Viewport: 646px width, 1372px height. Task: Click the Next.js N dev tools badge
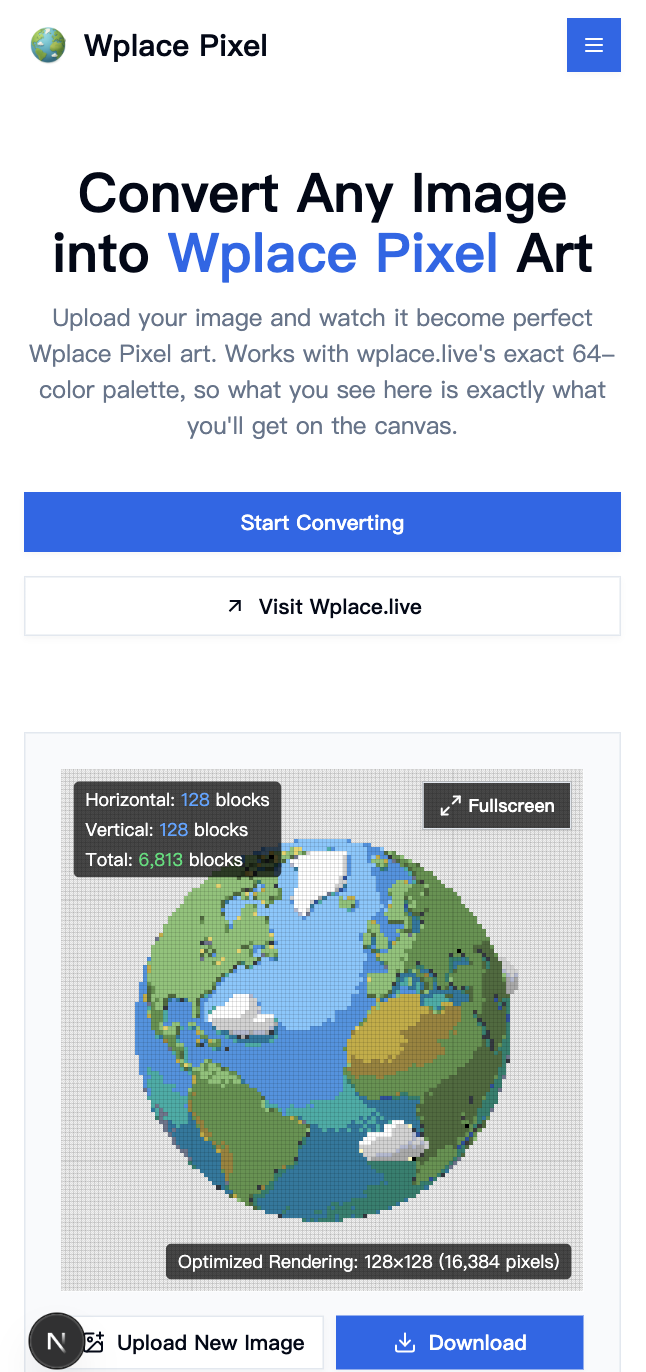(x=56, y=1341)
